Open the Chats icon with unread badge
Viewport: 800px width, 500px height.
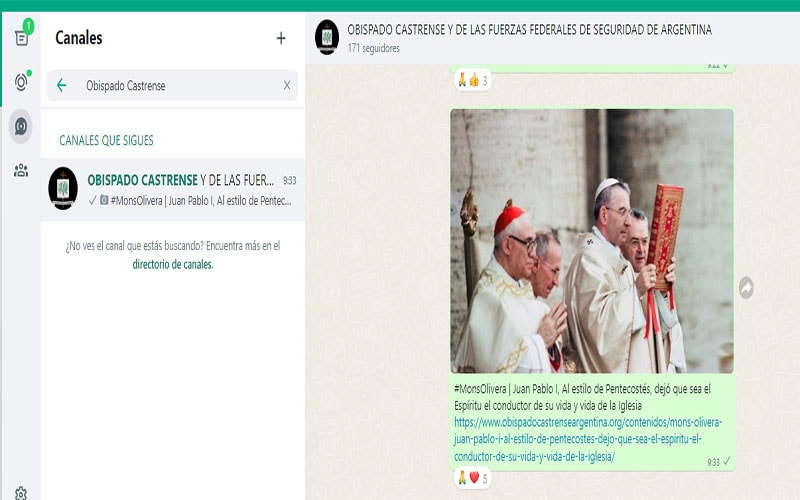click(x=21, y=38)
